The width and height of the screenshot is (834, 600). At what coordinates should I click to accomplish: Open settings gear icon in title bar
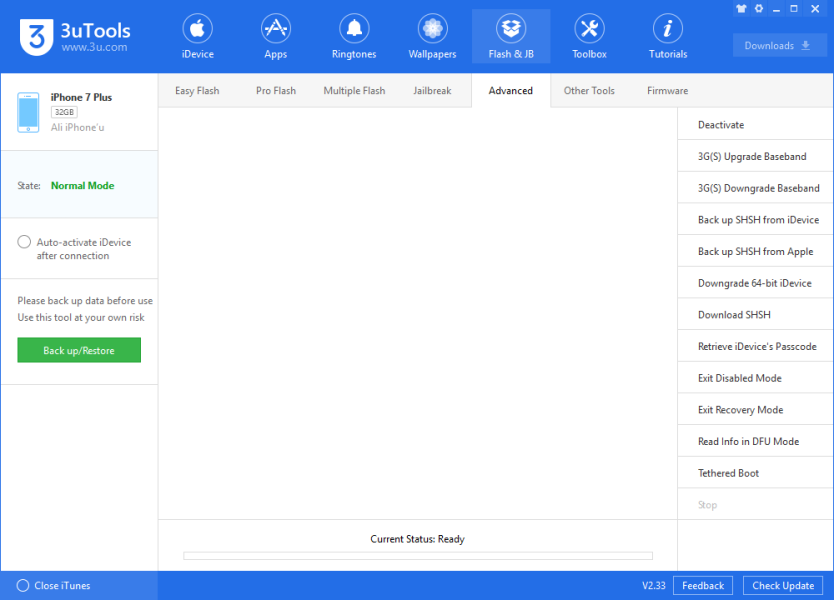click(x=759, y=9)
